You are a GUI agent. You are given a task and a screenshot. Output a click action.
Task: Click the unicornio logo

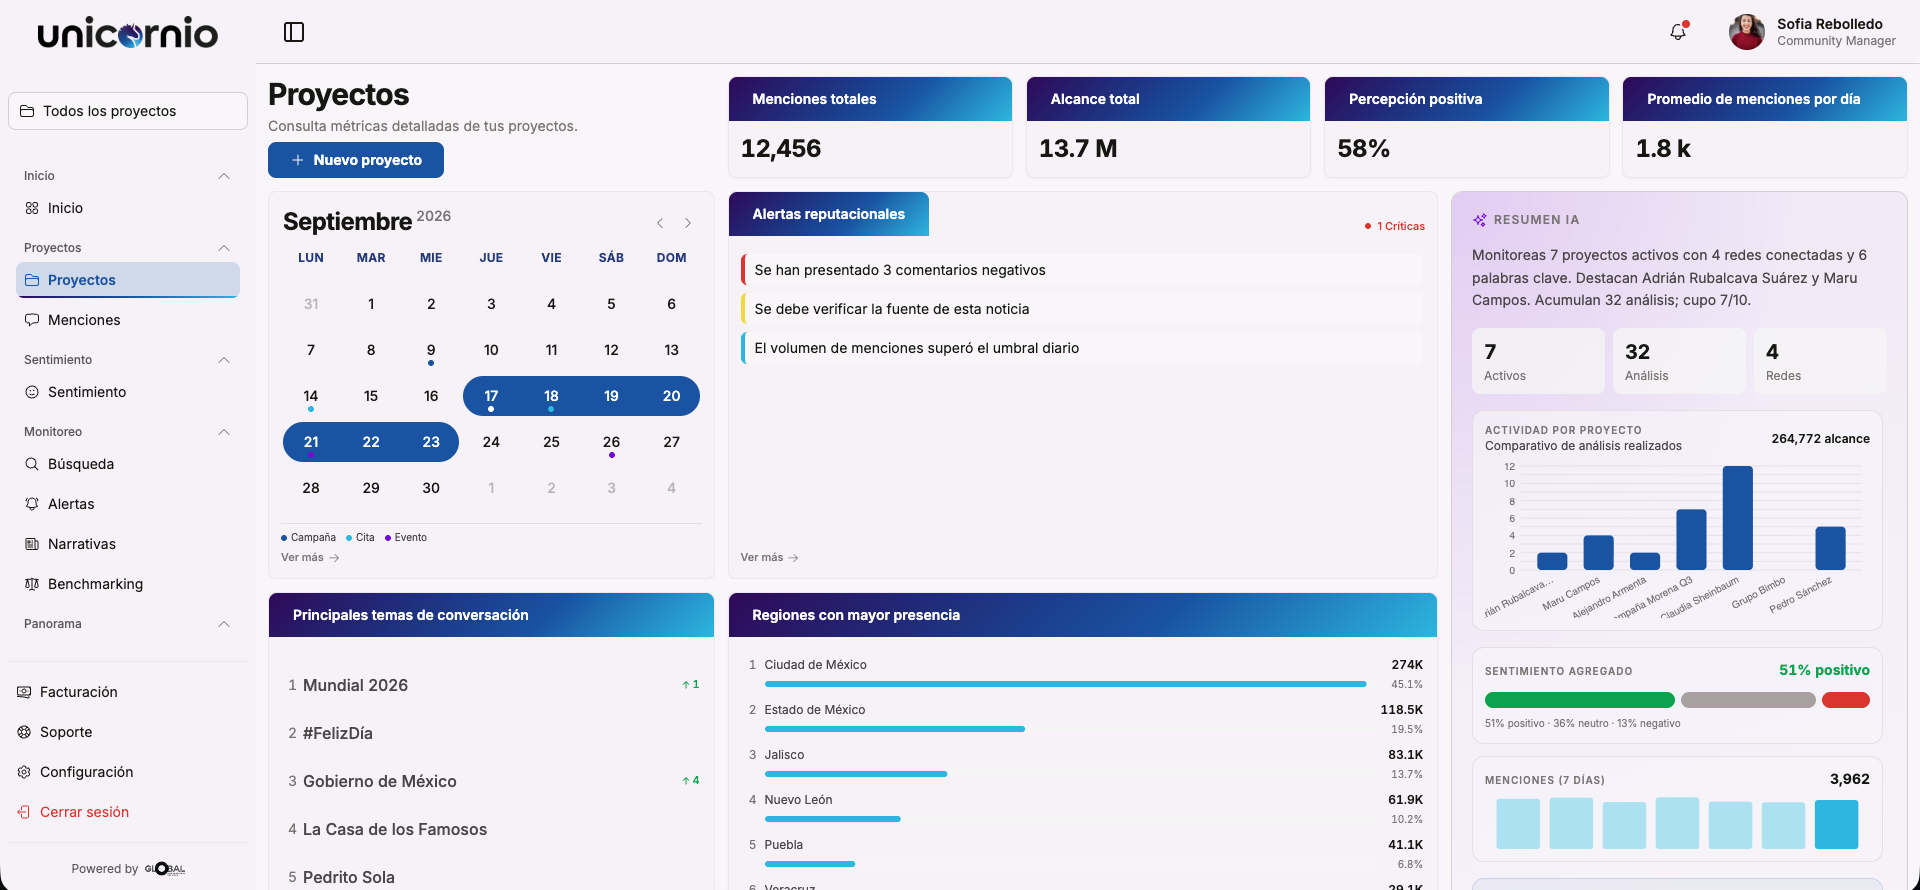coord(128,33)
